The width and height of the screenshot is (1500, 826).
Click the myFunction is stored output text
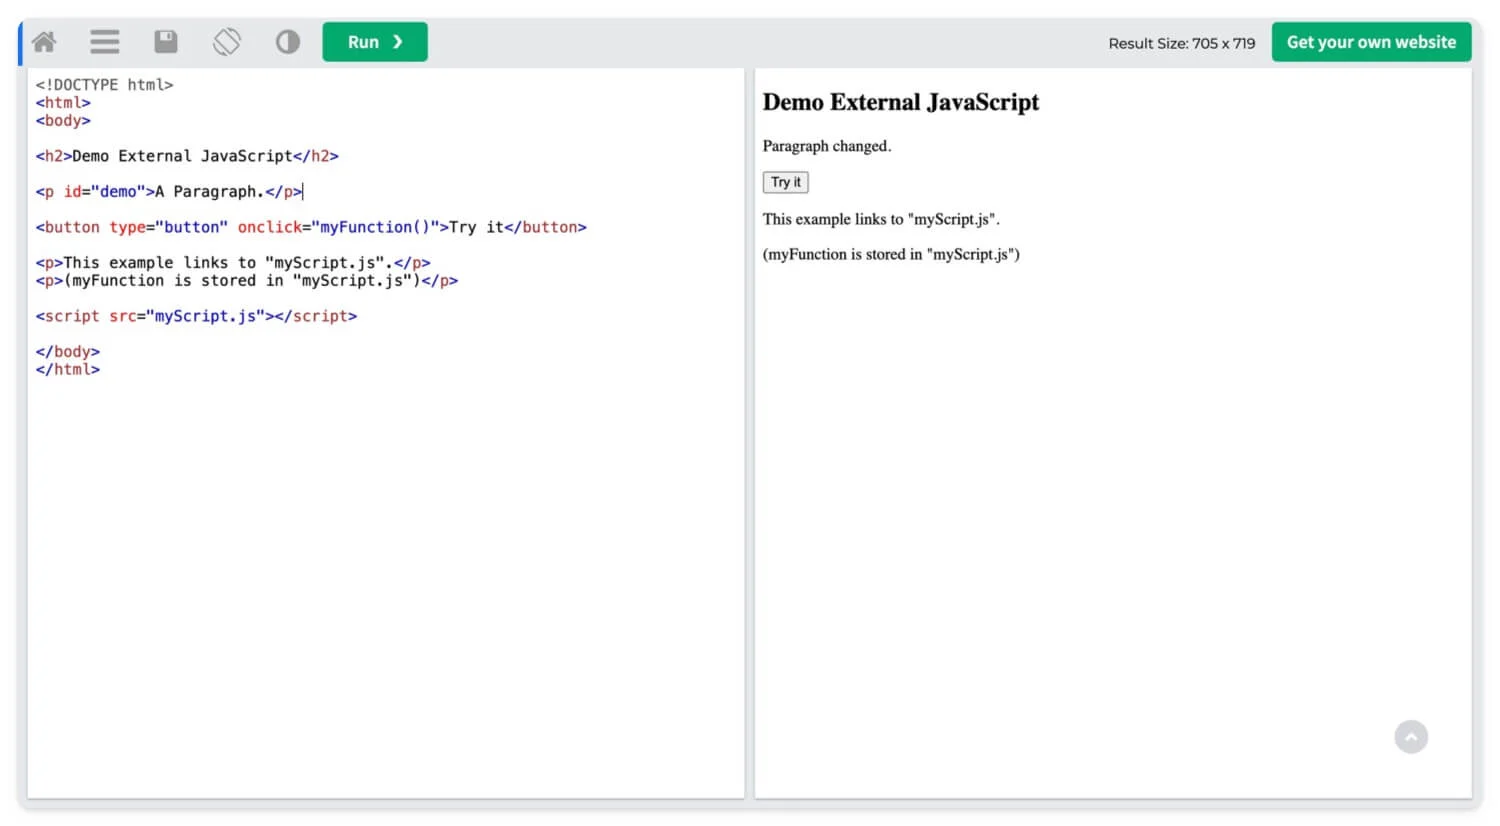click(x=890, y=254)
